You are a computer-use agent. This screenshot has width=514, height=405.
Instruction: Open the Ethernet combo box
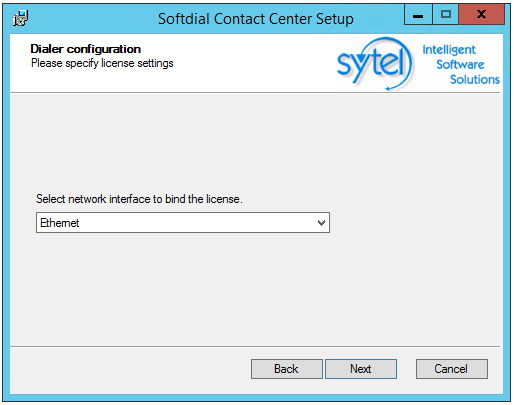[x=183, y=223]
